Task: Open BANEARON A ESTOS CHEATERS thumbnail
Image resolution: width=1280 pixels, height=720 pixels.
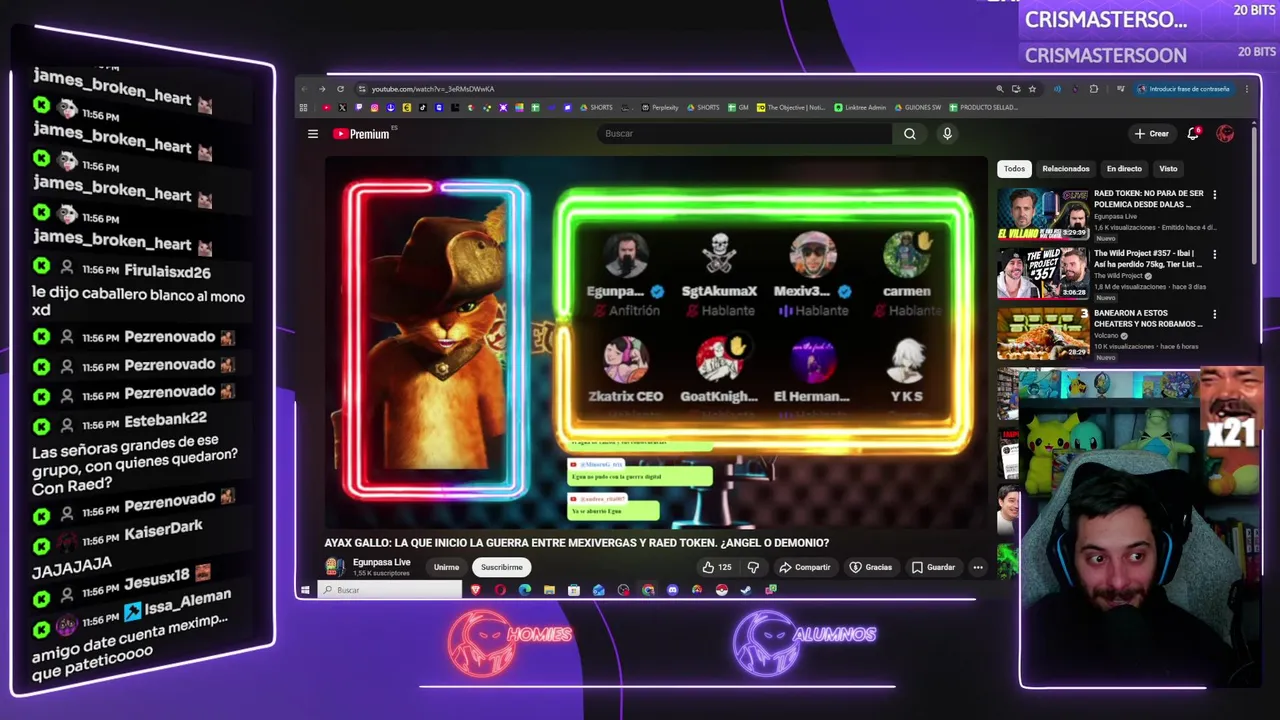Action: pyautogui.click(x=1042, y=333)
